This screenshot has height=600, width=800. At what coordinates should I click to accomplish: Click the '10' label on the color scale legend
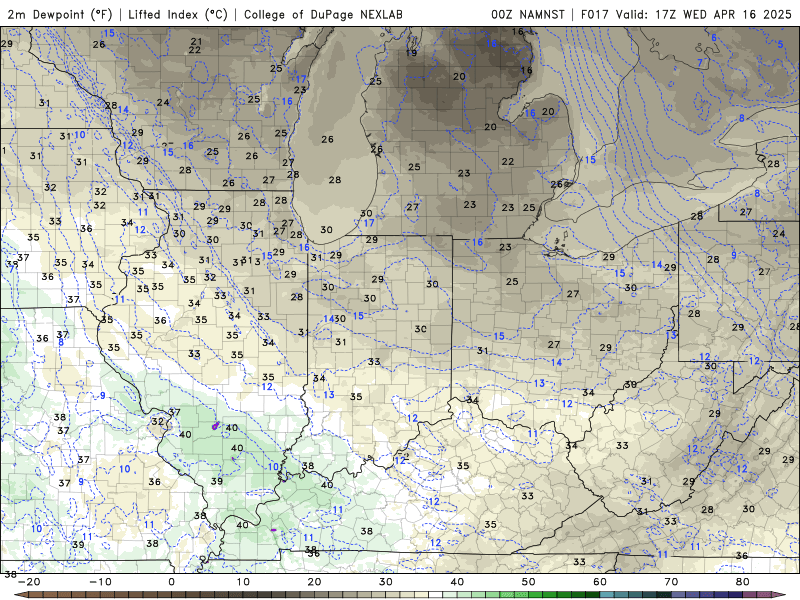(243, 582)
